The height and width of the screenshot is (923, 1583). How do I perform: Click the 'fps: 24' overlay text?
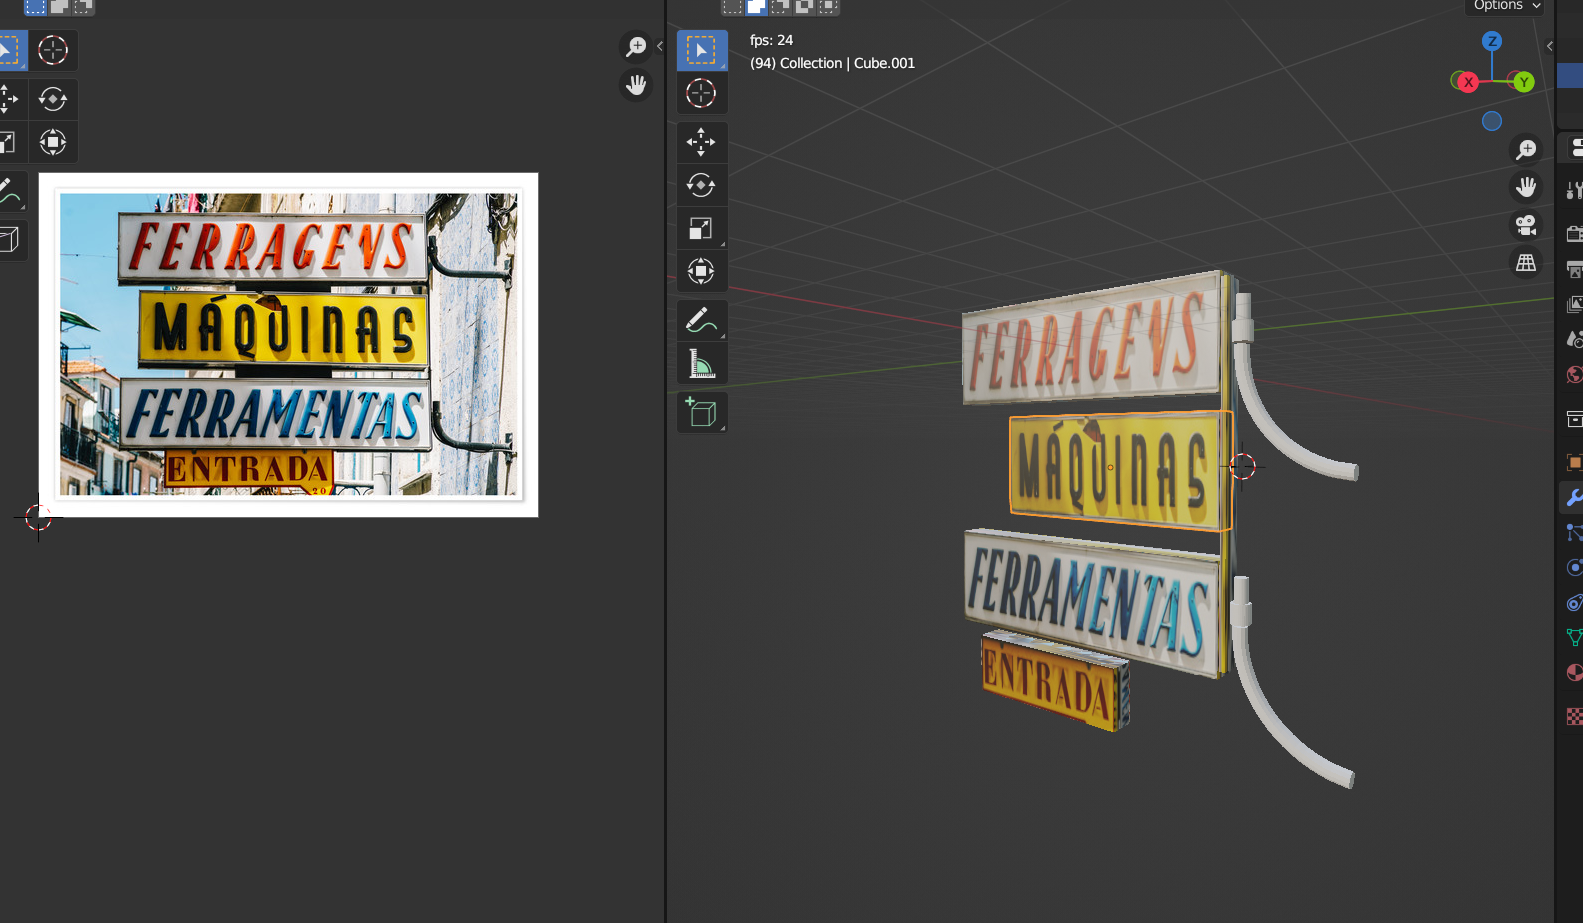pyautogui.click(x=771, y=40)
